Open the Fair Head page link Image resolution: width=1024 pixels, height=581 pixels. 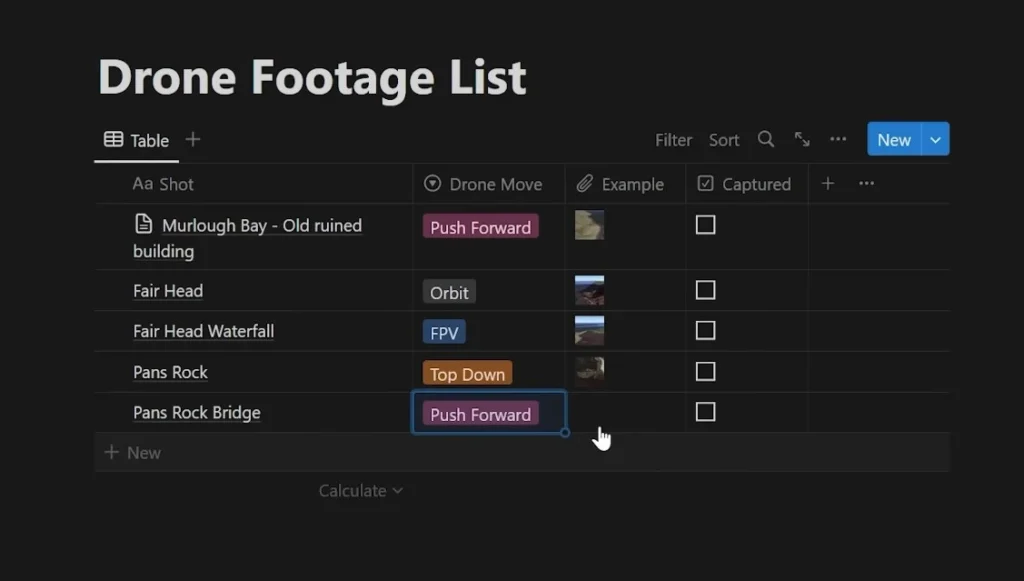[x=168, y=290]
